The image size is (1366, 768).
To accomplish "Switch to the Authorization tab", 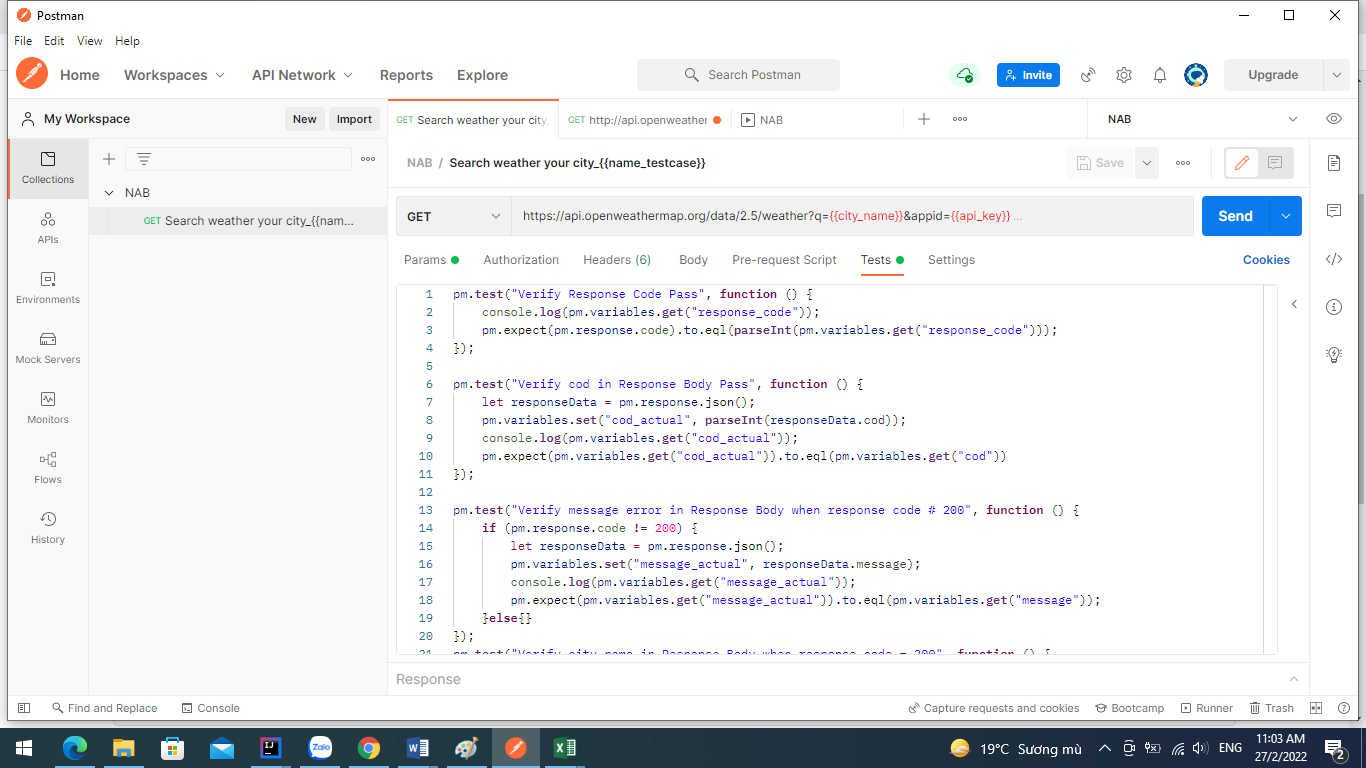I will 521,260.
